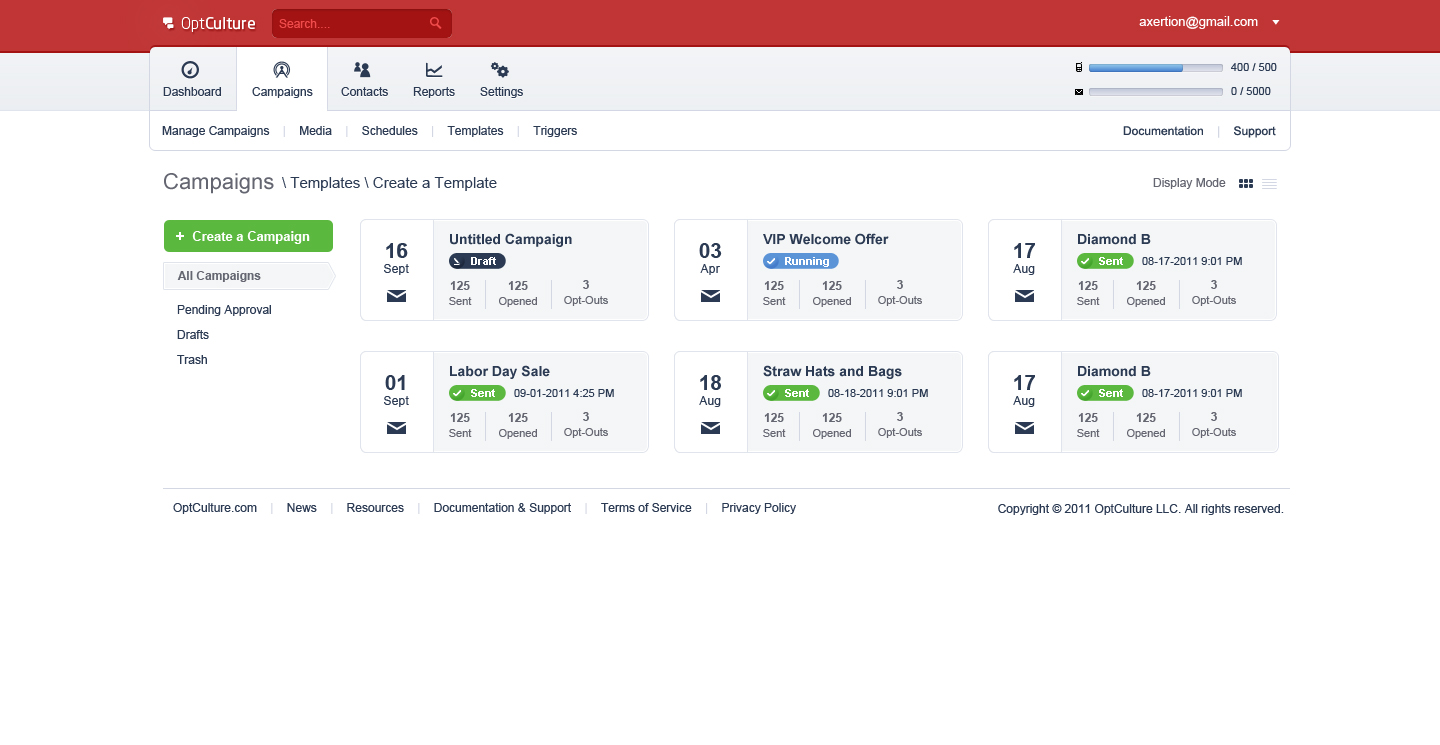Open the Support link in subnav
Image resolution: width=1440 pixels, height=745 pixels.
pos(1254,131)
